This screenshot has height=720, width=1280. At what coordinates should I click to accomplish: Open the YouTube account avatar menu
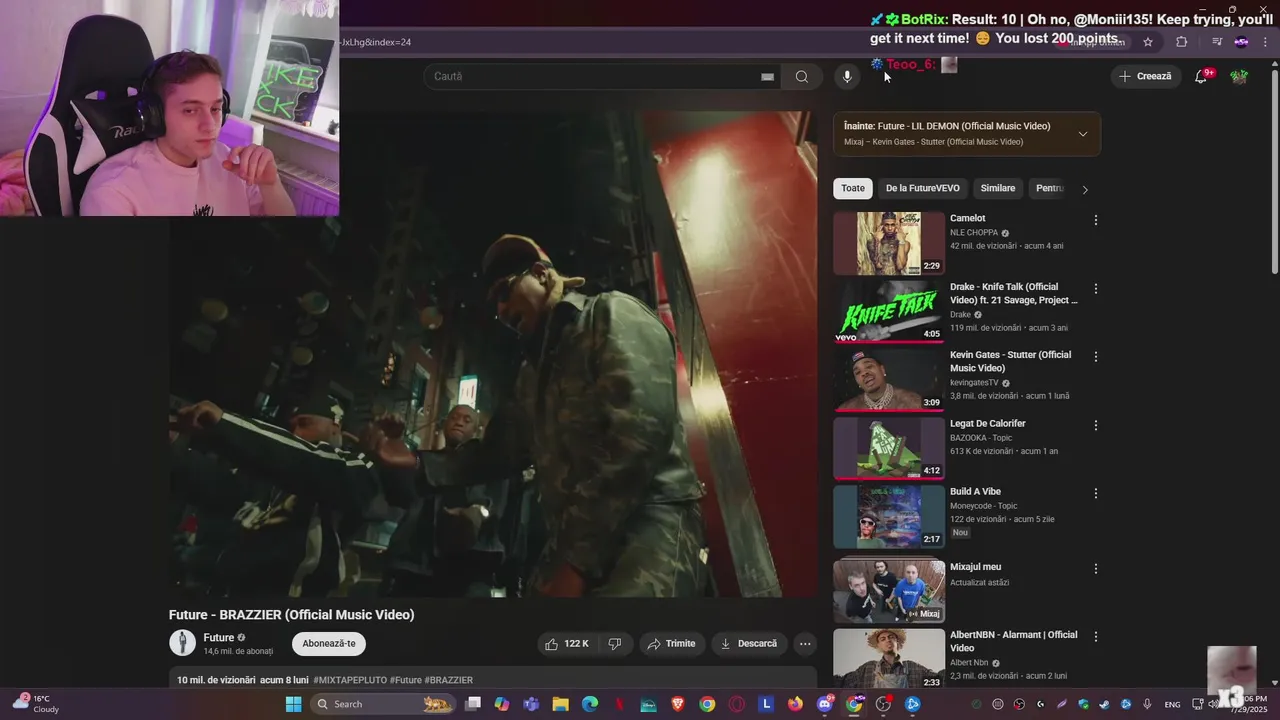click(1239, 76)
